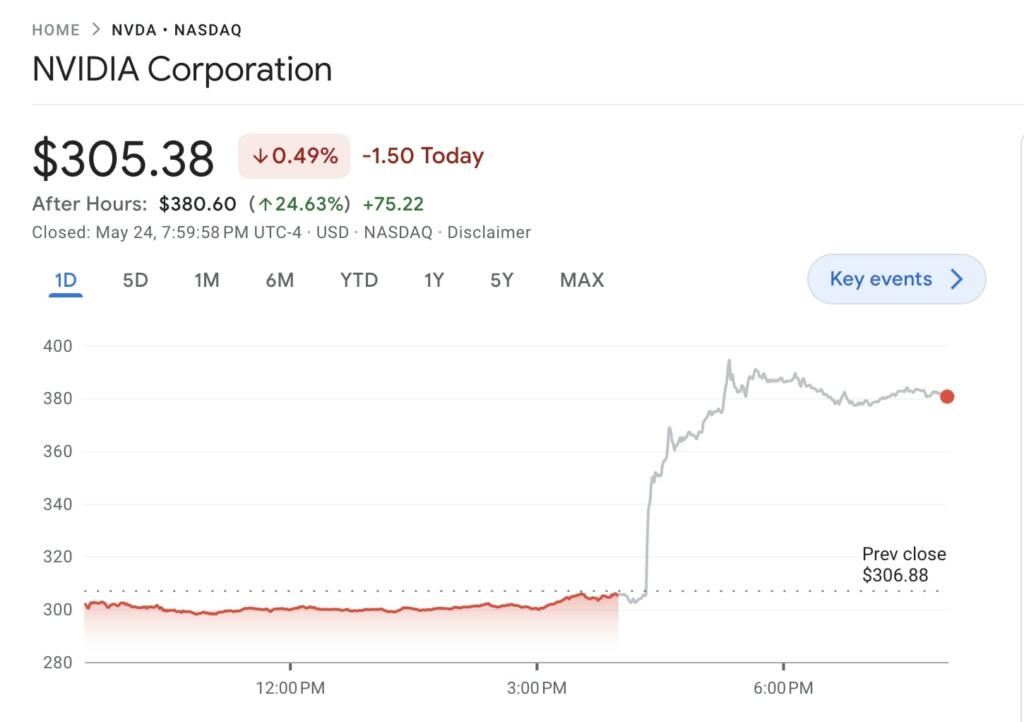
Task: Click the 1M tab label
Action: [207, 280]
